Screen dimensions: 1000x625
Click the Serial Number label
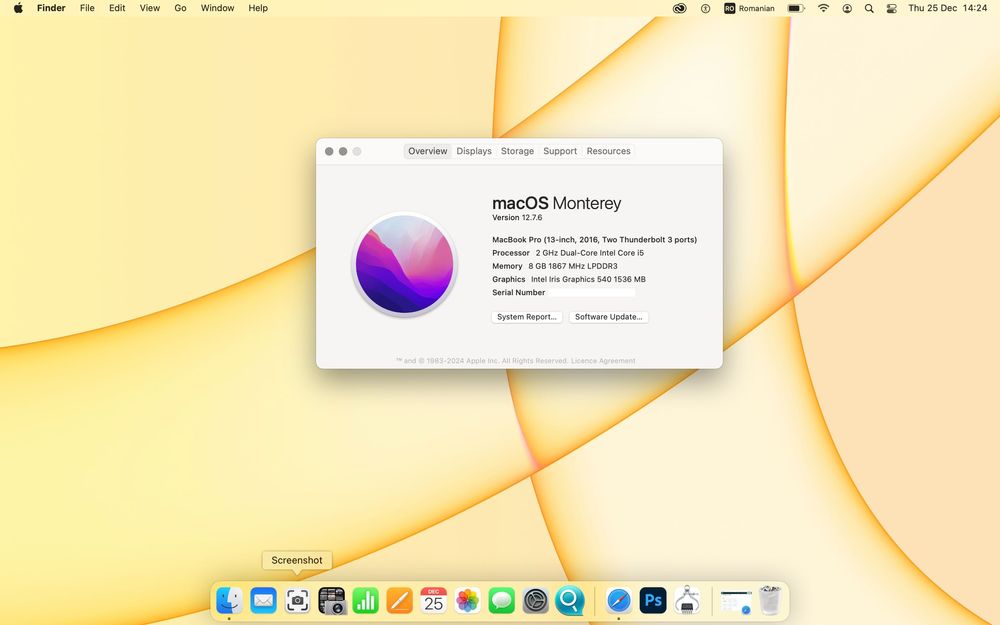[518, 293]
